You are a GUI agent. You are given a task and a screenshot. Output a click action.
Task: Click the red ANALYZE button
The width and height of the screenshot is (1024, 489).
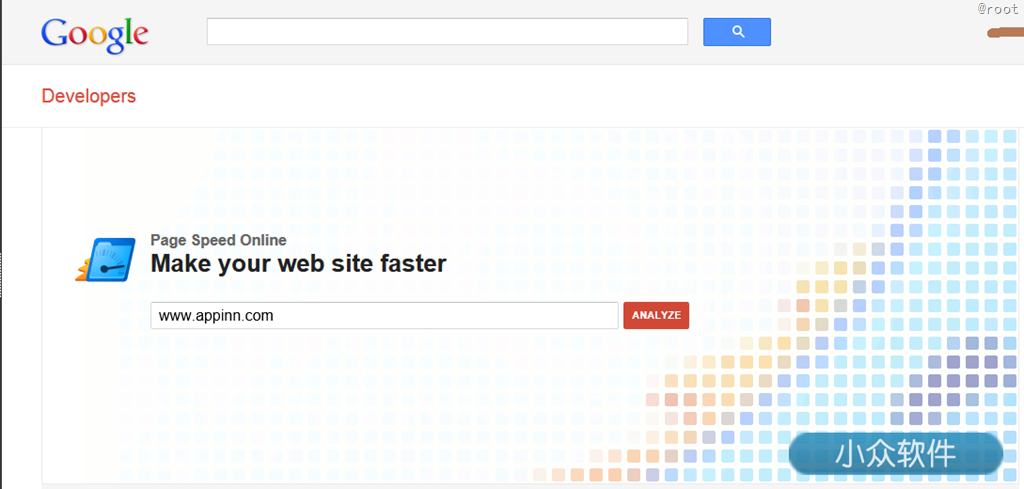[656, 315]
